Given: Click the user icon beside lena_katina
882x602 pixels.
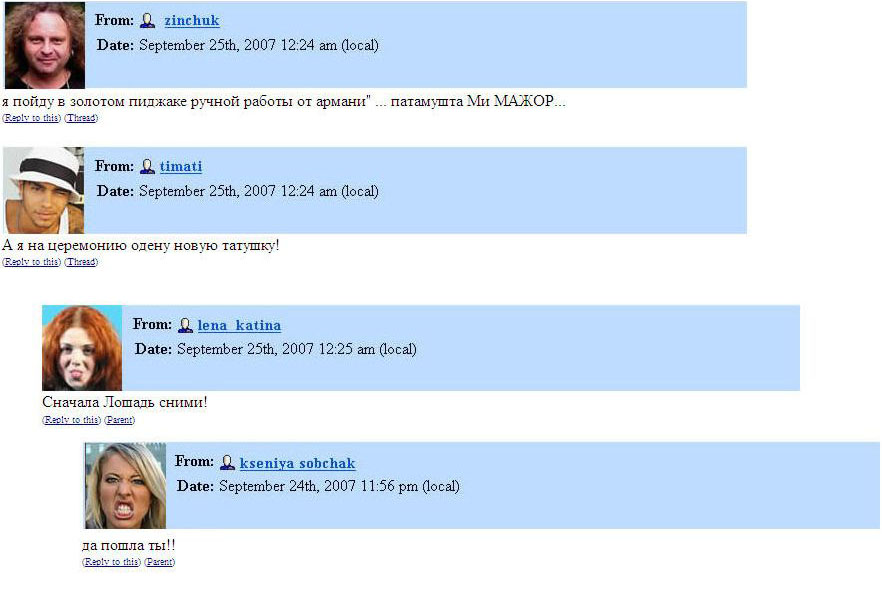Looking at the screenshot, I should pos(185,325).
